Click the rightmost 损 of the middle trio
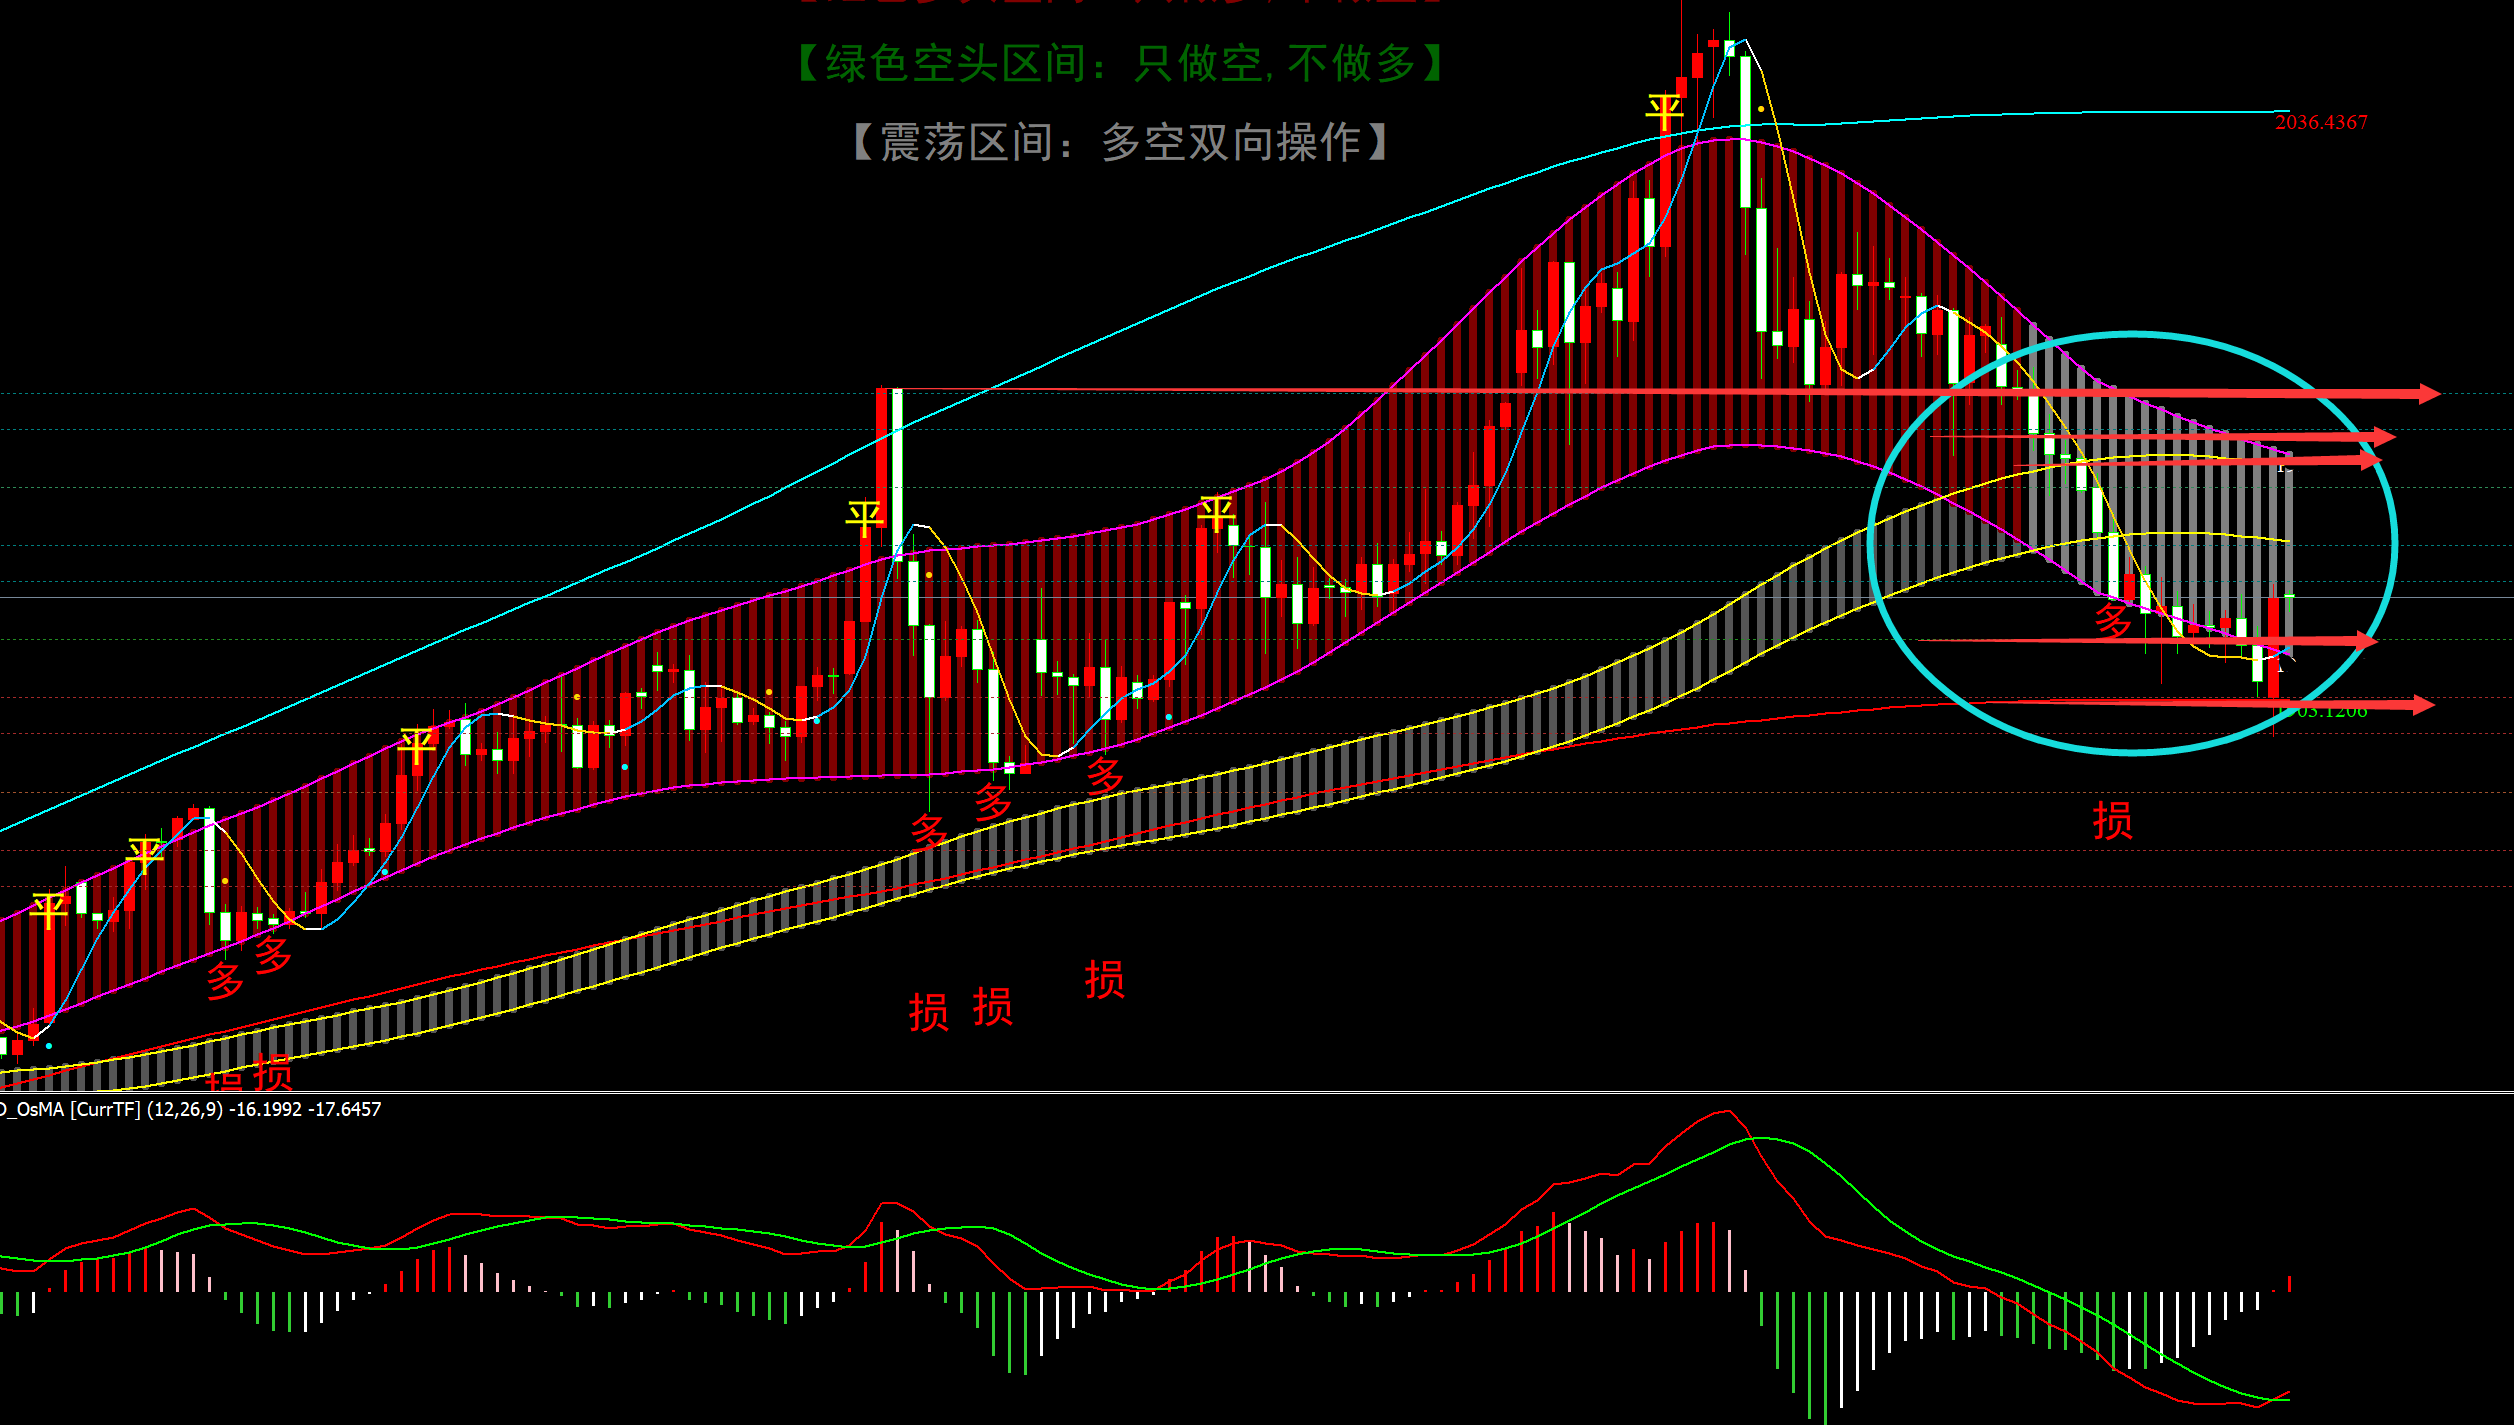Screen dimensions: 2514x1425 click(x=1104, y=979)
